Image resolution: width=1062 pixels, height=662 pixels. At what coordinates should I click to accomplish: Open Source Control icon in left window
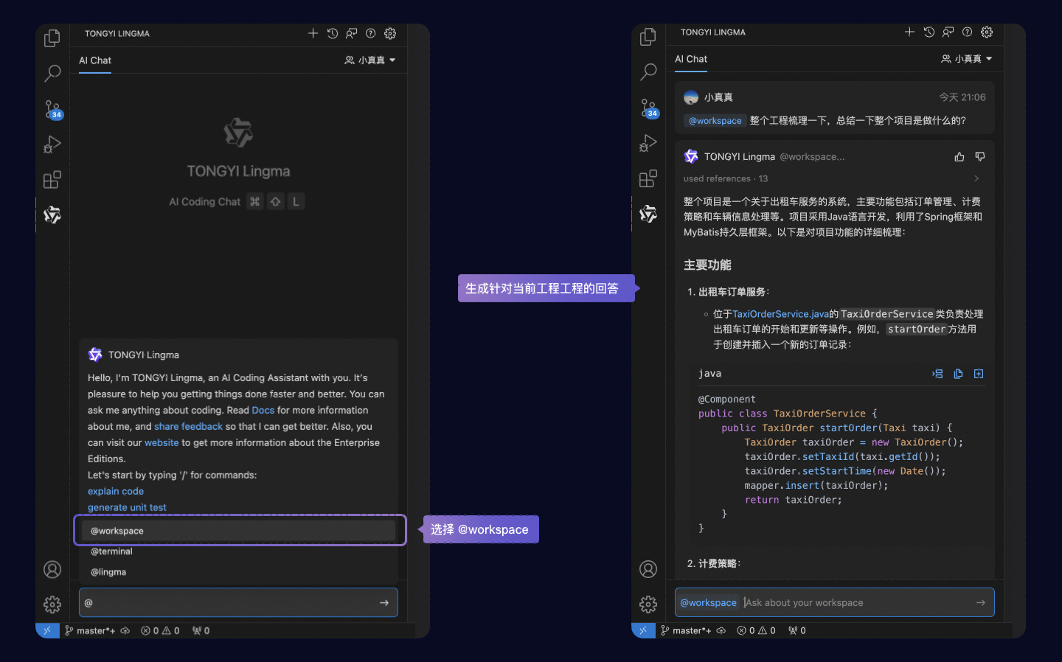click(x=53, y=109)
